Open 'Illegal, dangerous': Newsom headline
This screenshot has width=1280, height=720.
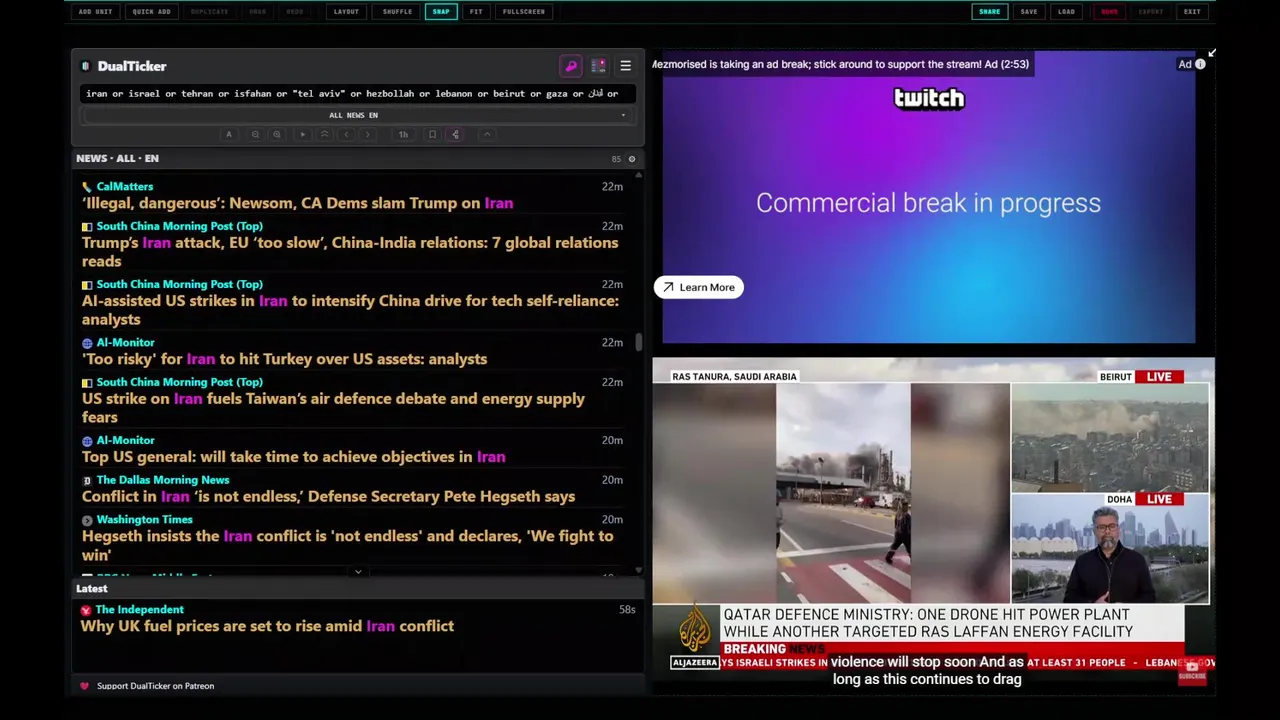297,203
